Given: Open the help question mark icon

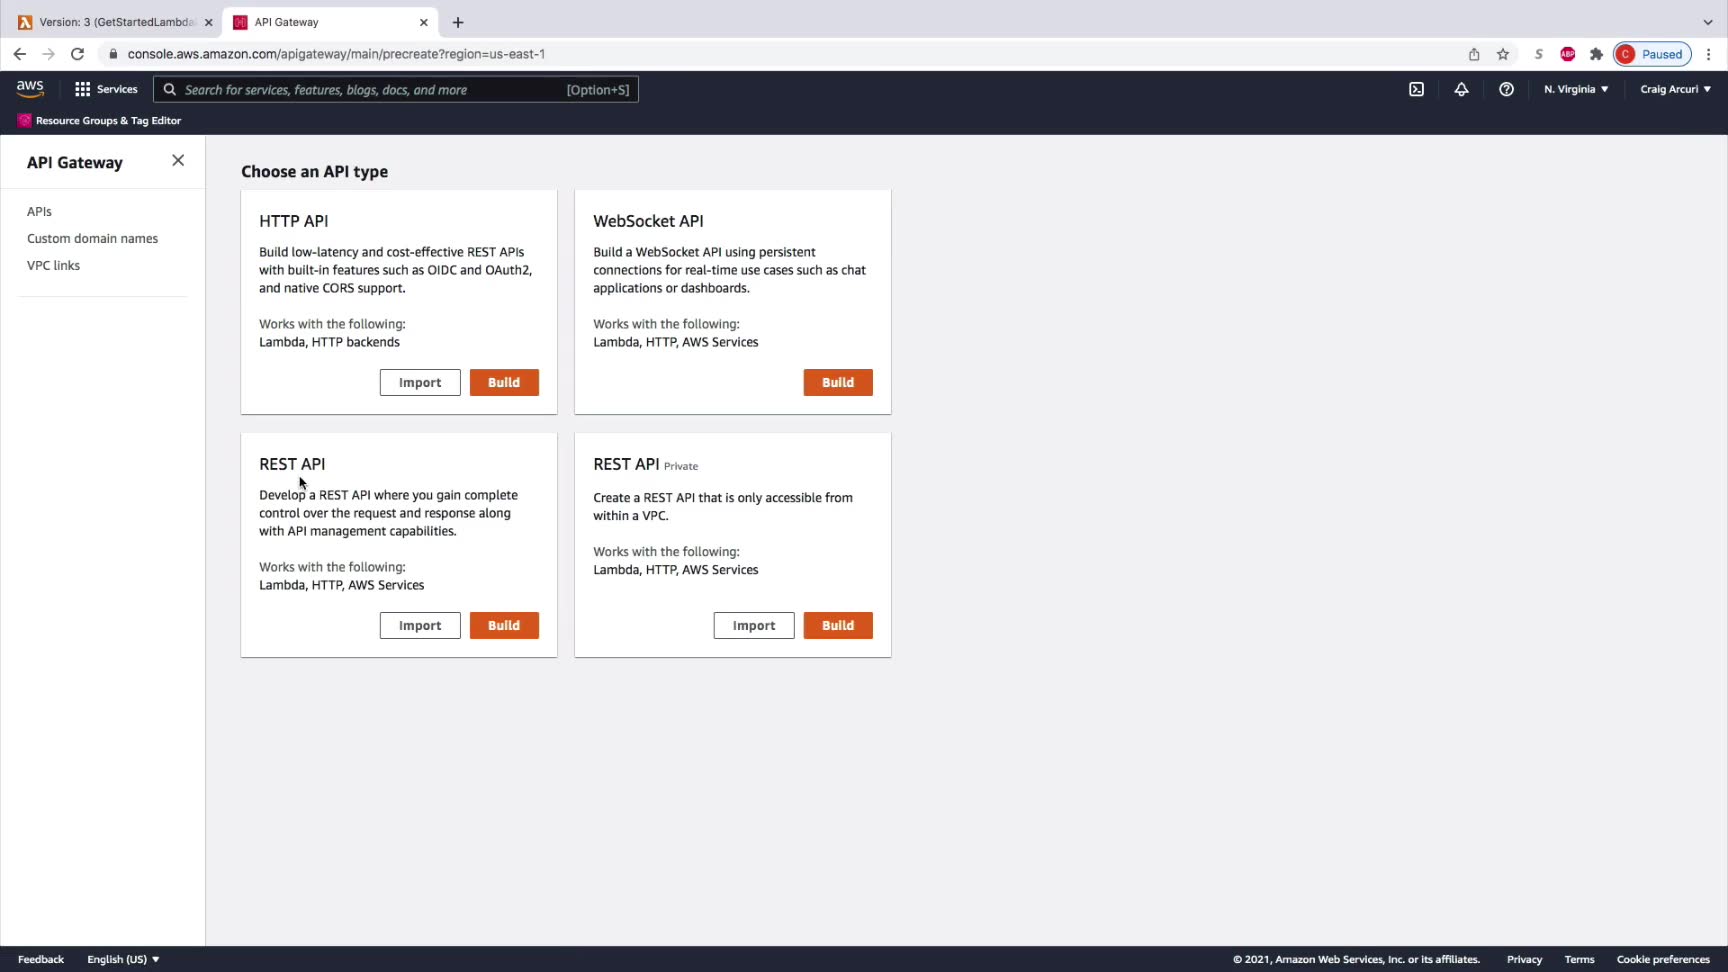Looking at the screenshot, I should 1506,89.
